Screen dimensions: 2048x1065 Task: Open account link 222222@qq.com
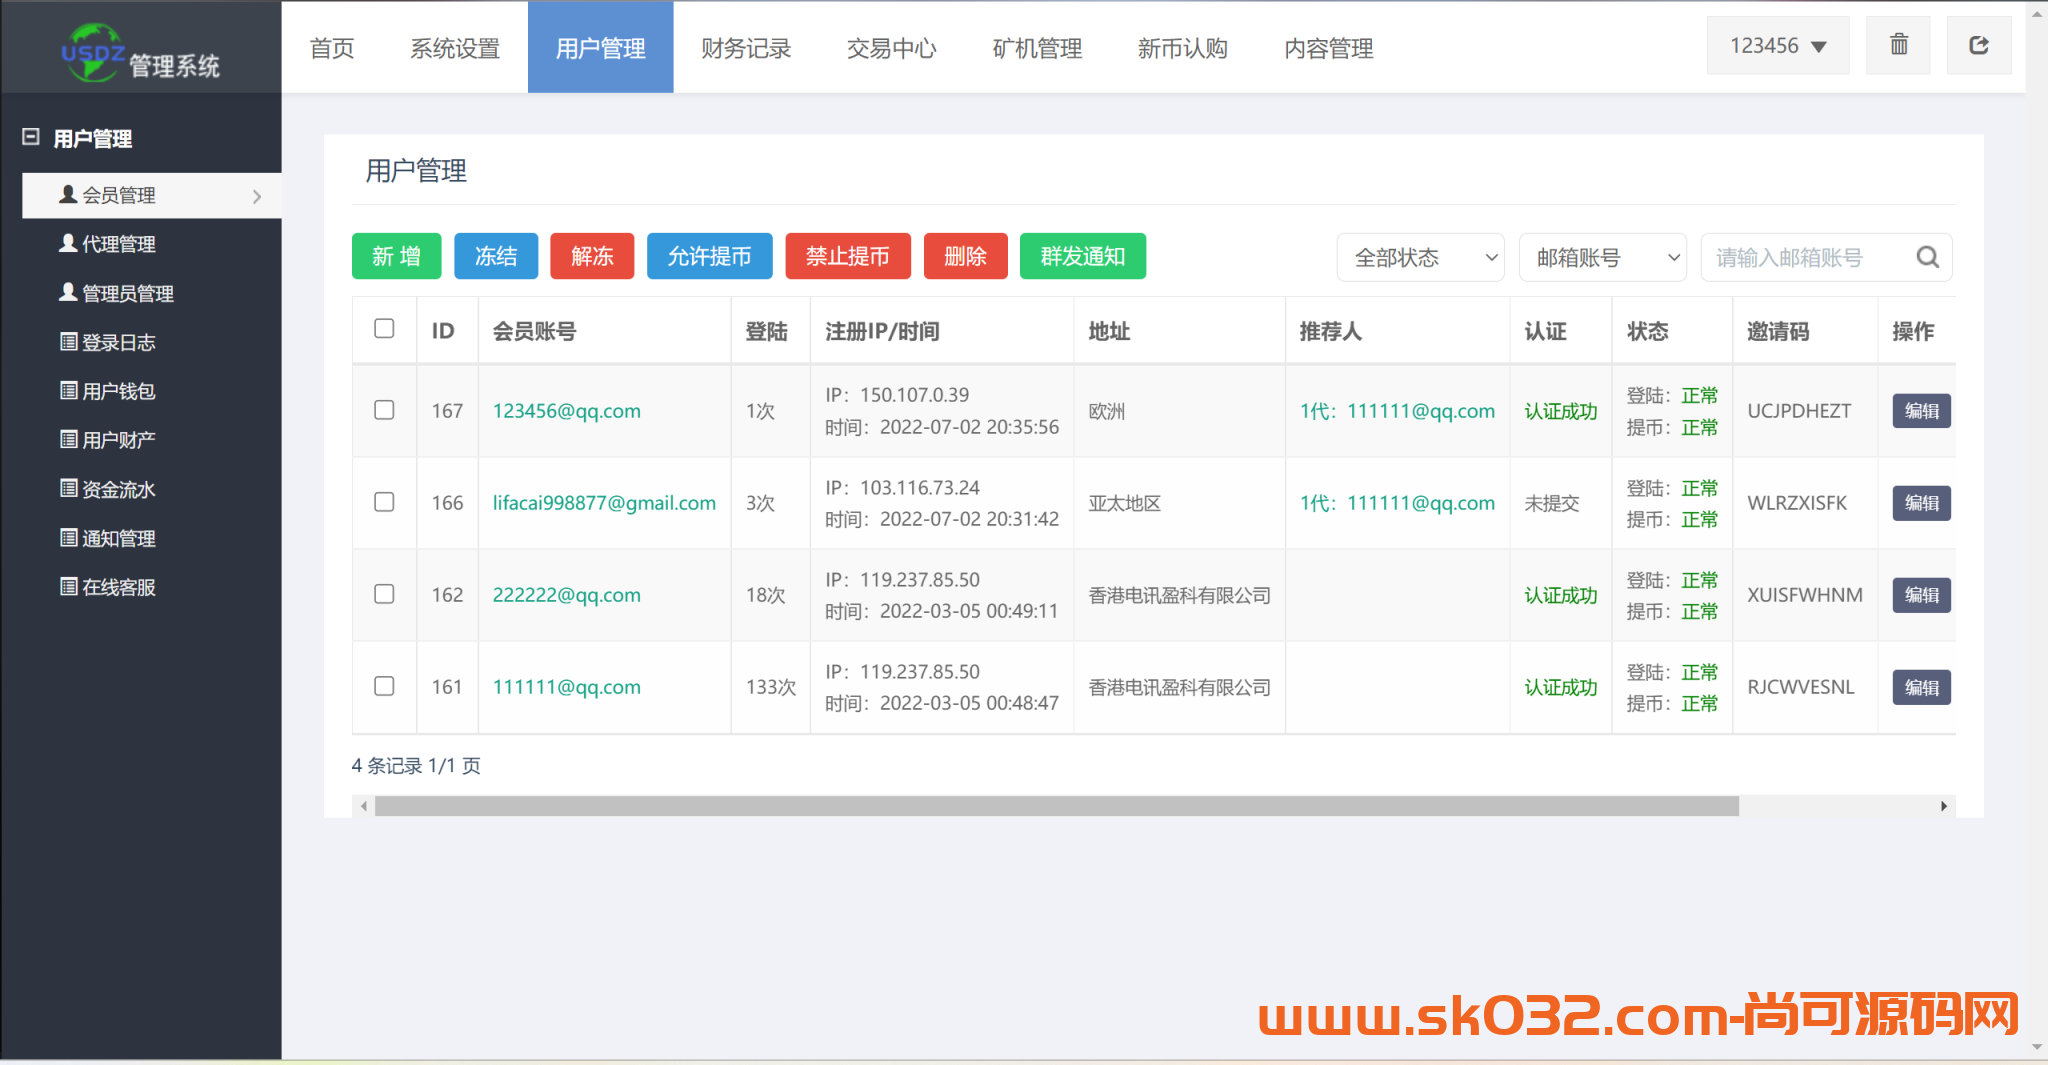(566, 595)
